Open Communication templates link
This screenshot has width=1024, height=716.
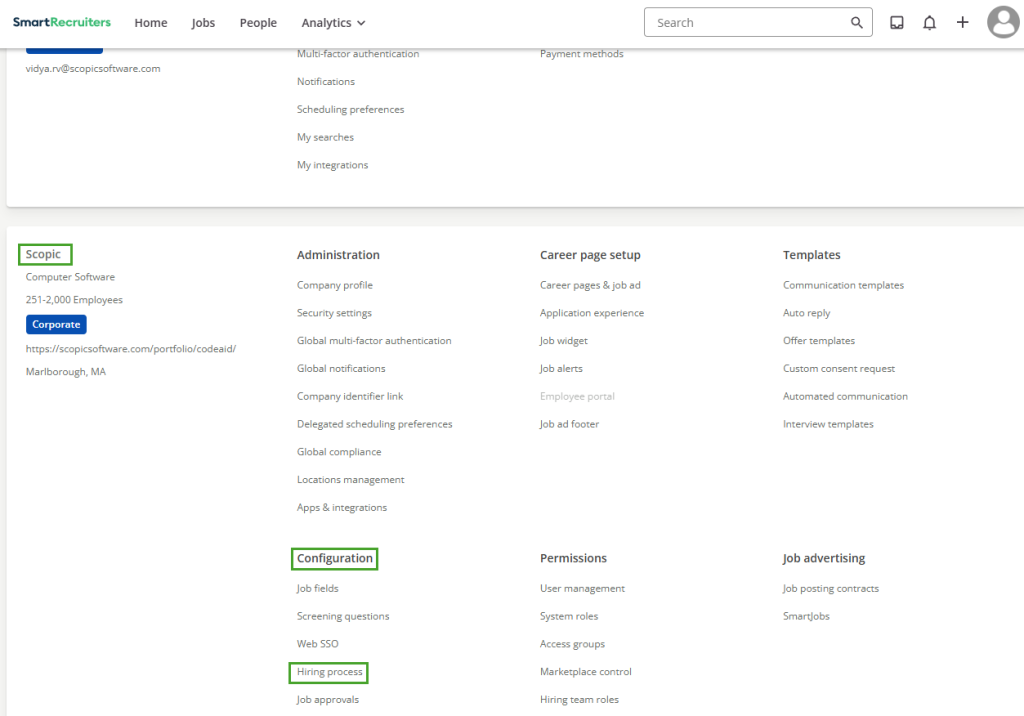click(843, 285)
